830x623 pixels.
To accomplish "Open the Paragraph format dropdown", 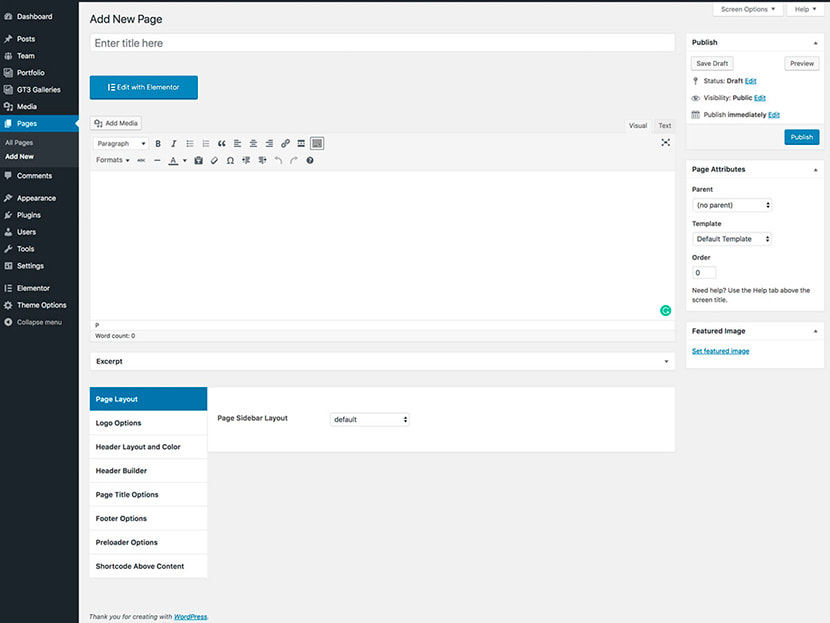I will [x=120, y=143].
